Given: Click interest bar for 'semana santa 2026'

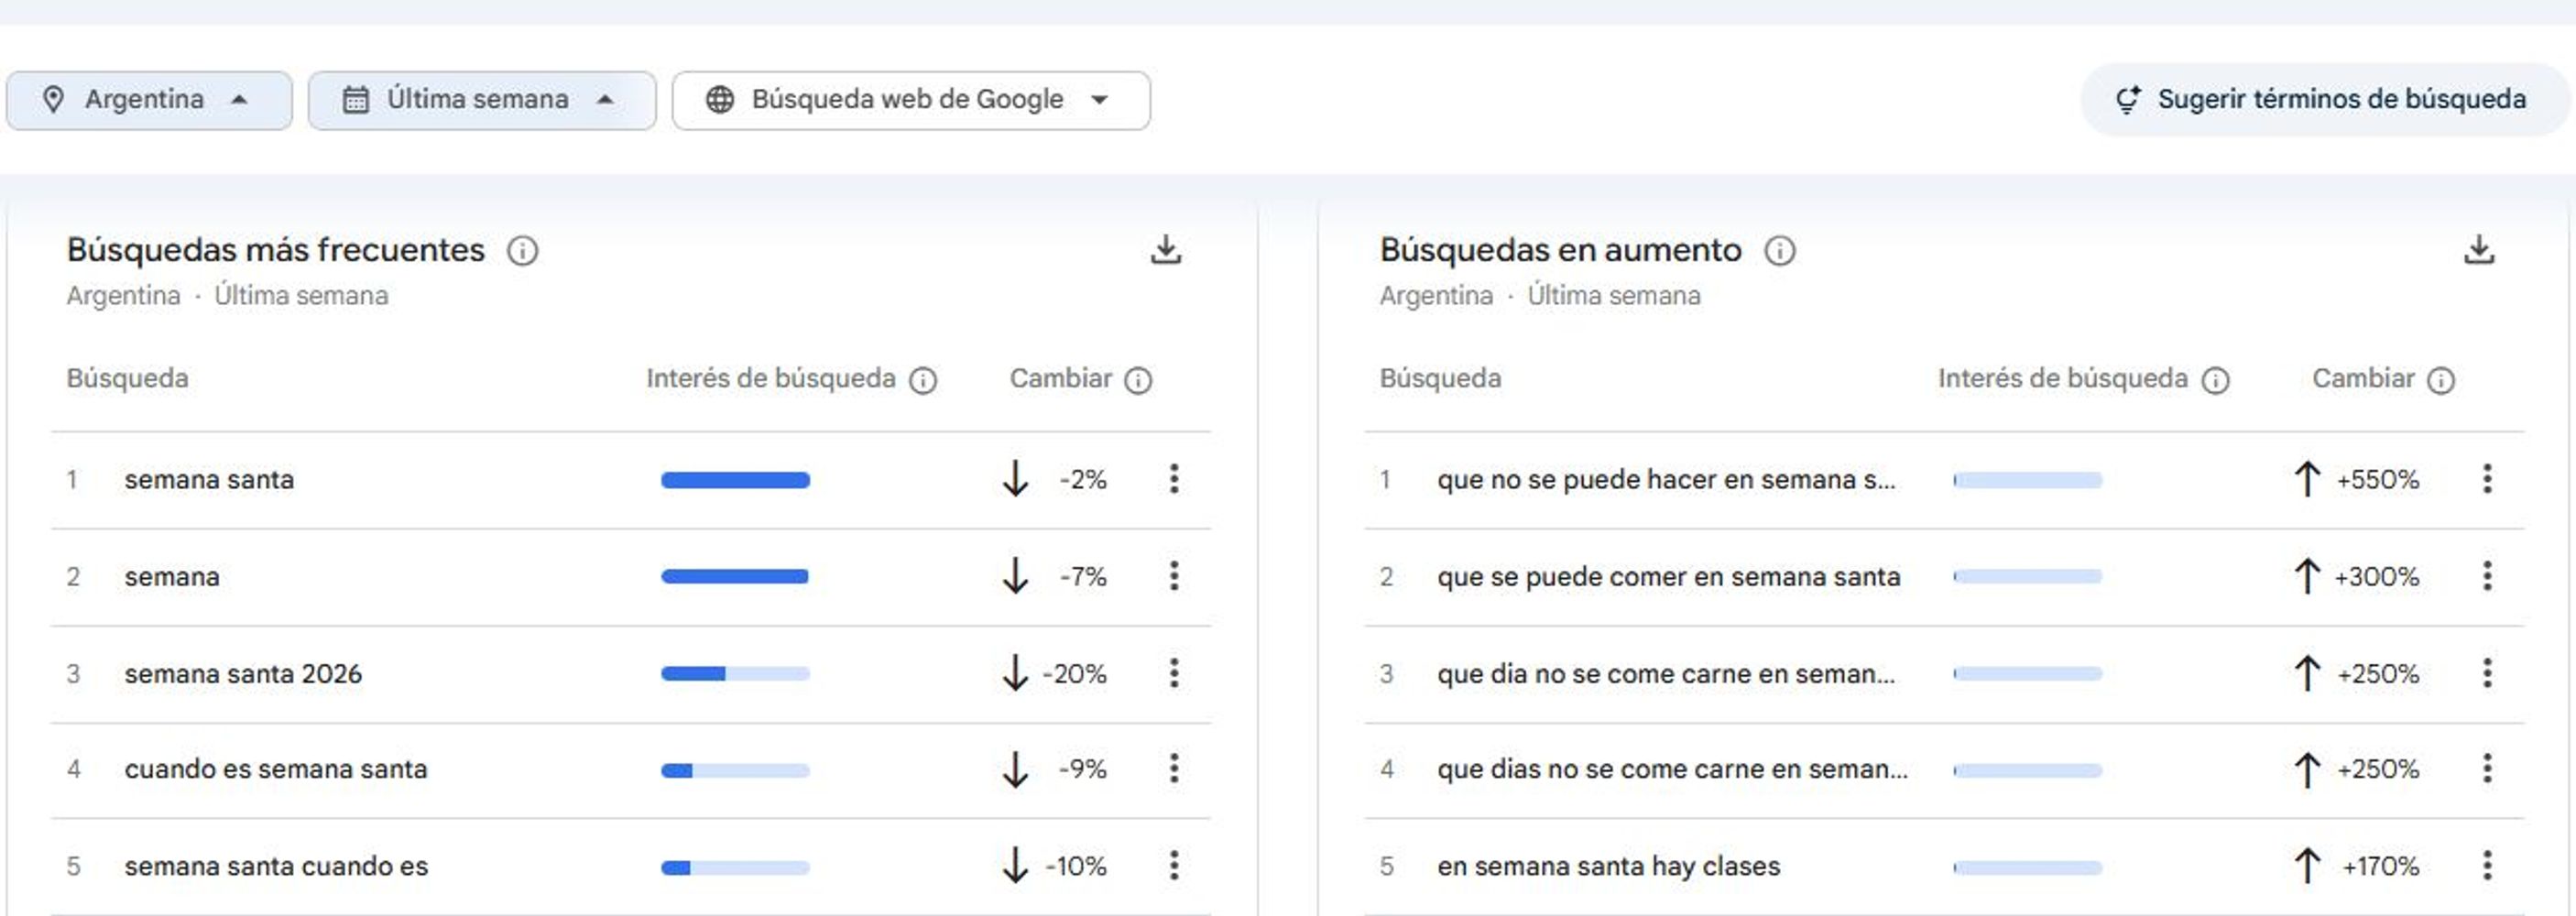Looking at the screenshot, I should (x=735, y=674).
